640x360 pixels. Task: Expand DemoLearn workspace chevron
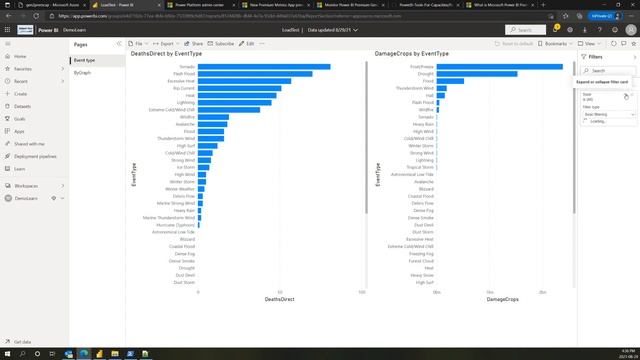[62, 198]
